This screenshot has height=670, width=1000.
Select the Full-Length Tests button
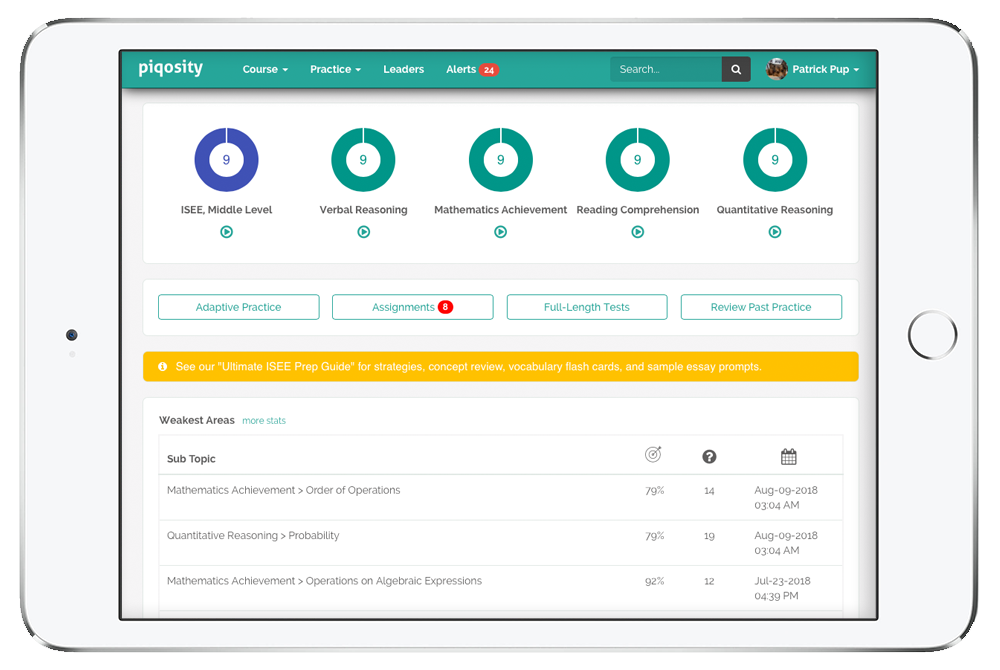tap(587, 307)
